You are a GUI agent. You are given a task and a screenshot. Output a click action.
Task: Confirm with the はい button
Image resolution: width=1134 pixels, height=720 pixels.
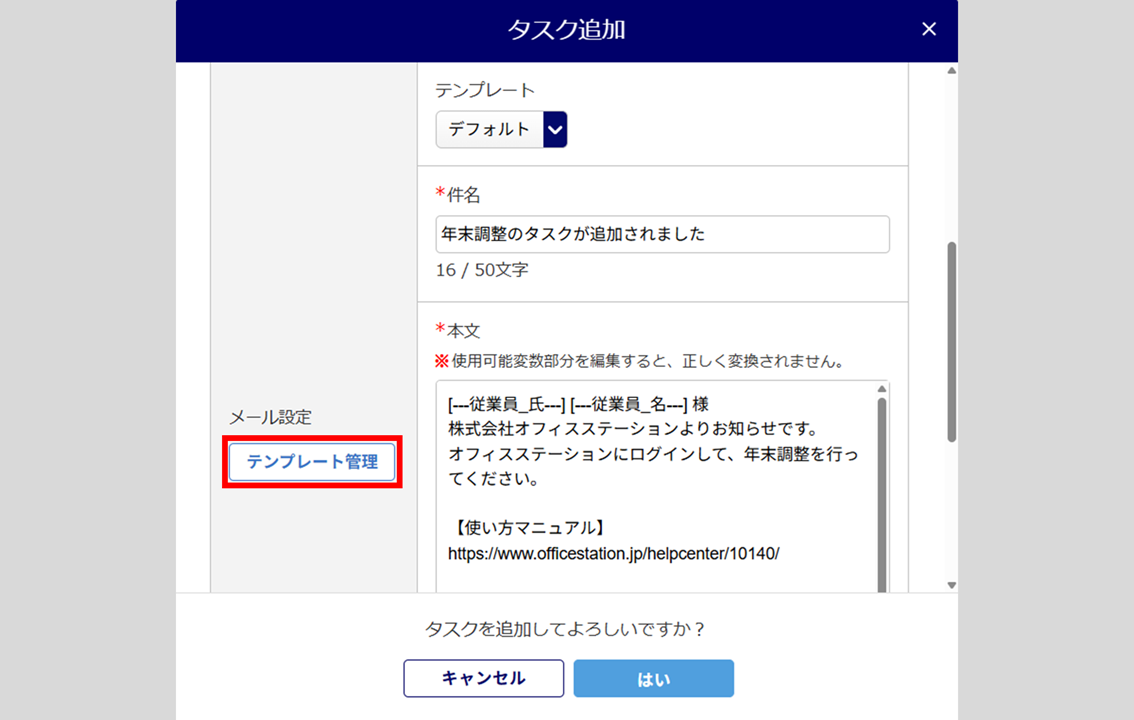click(x=653, y=678)
